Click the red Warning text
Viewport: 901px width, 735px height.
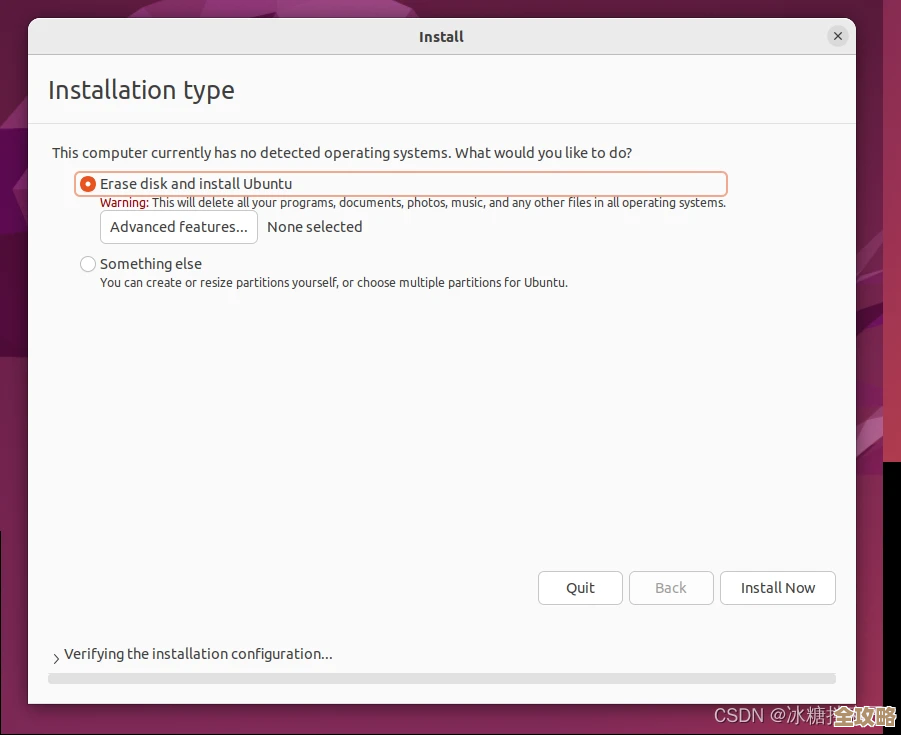pos(124,203)
